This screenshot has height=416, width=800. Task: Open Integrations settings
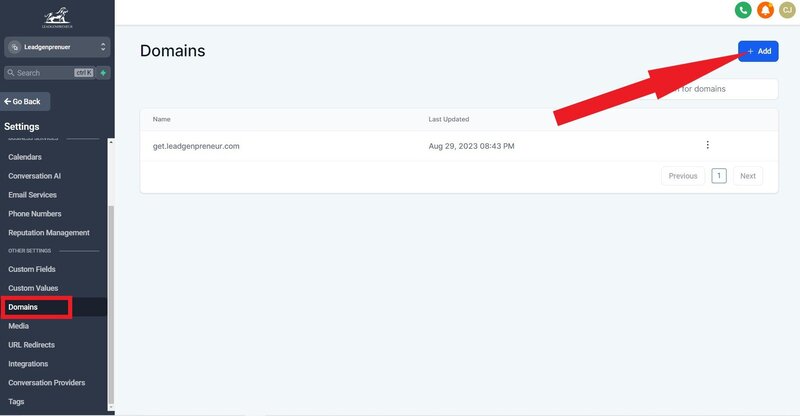pyautogui.click(x=28, y=364)
